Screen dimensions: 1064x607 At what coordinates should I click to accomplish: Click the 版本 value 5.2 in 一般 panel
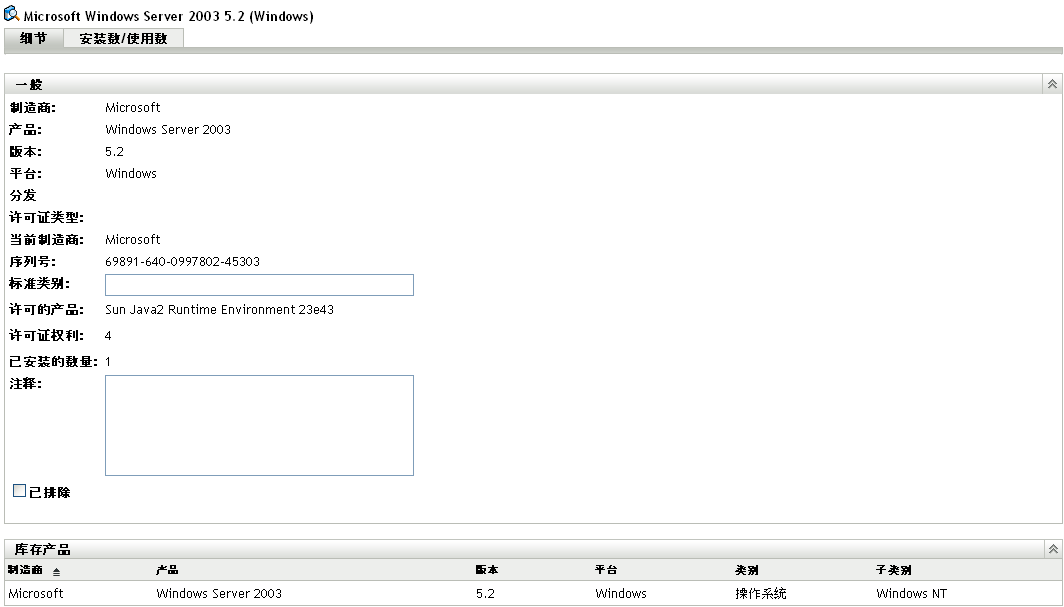point(115,151)
